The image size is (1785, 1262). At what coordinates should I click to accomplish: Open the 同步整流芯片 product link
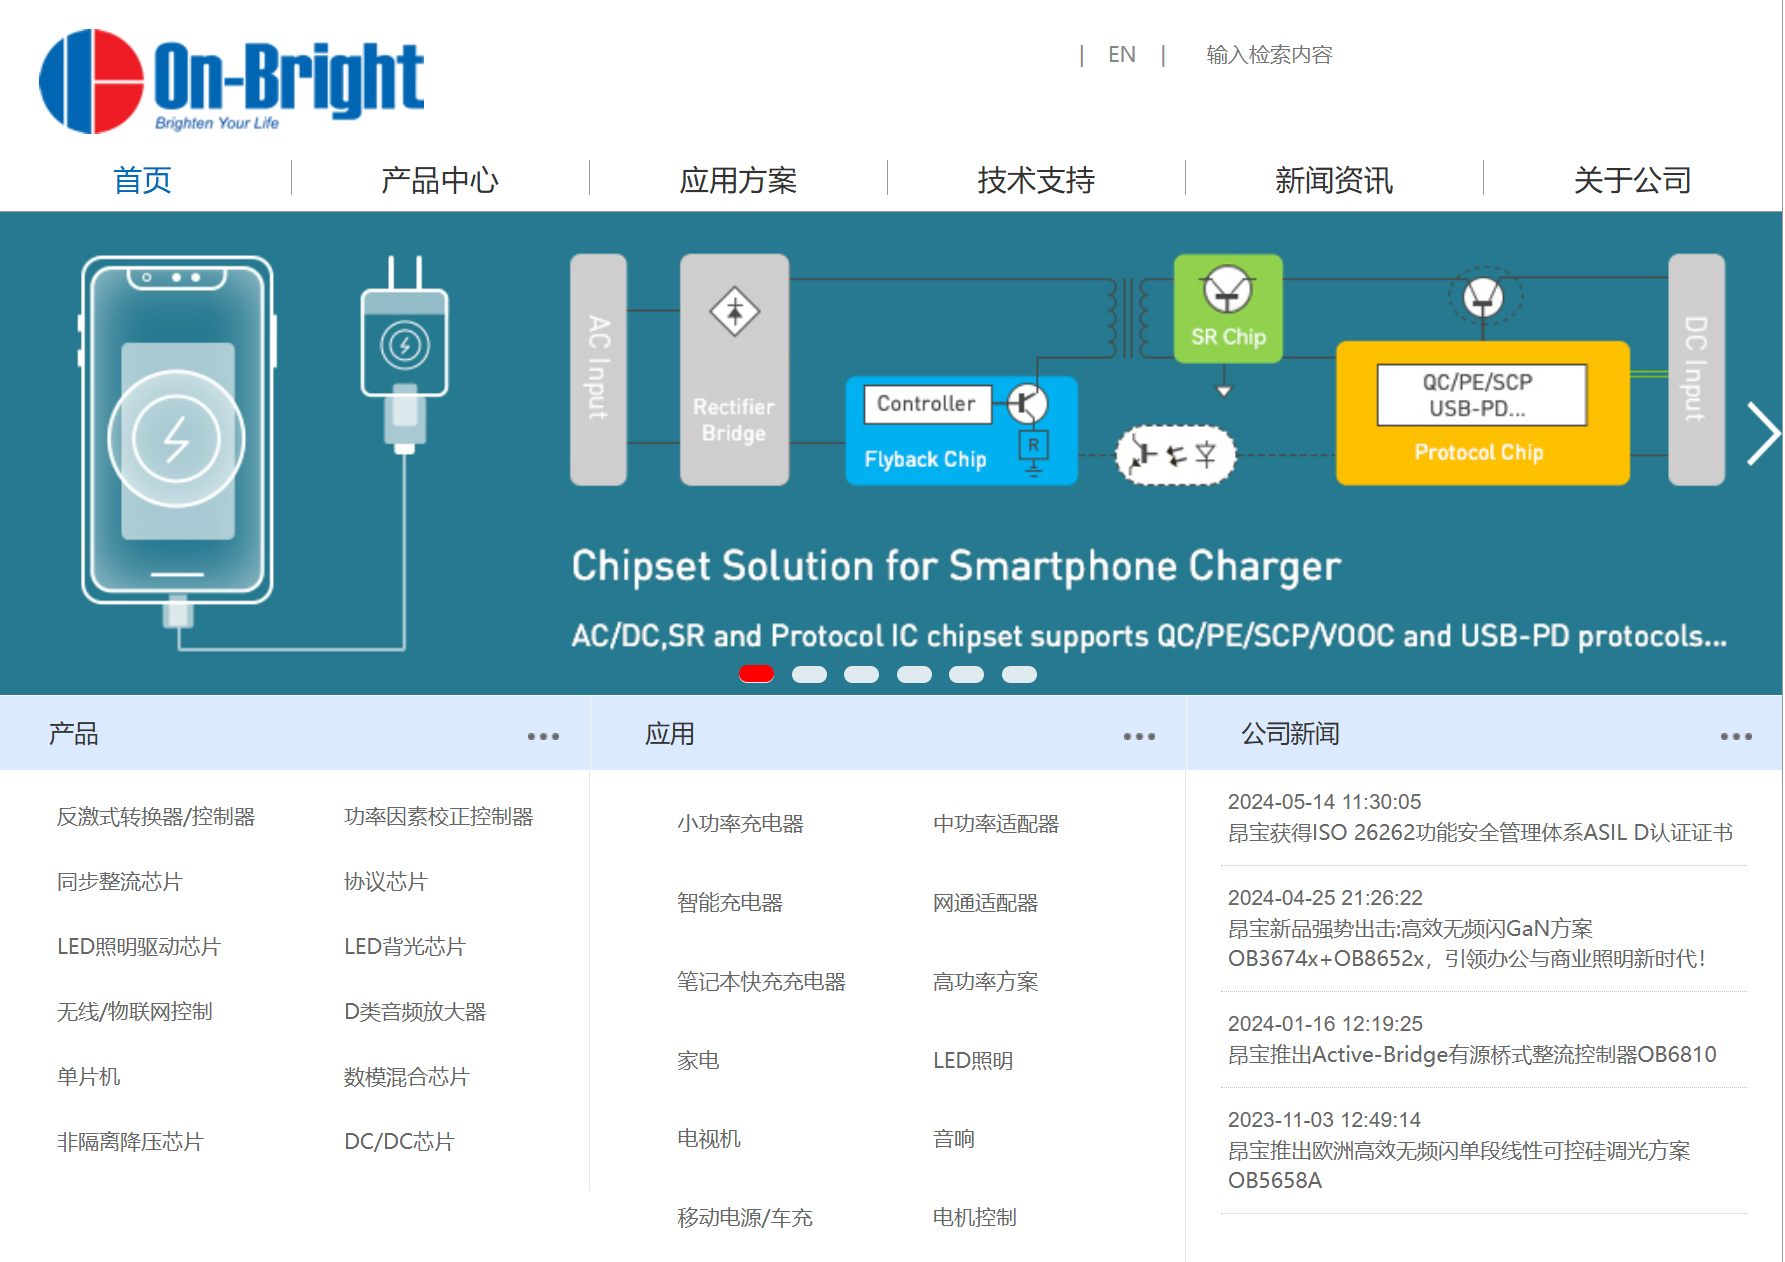(120, 882)
